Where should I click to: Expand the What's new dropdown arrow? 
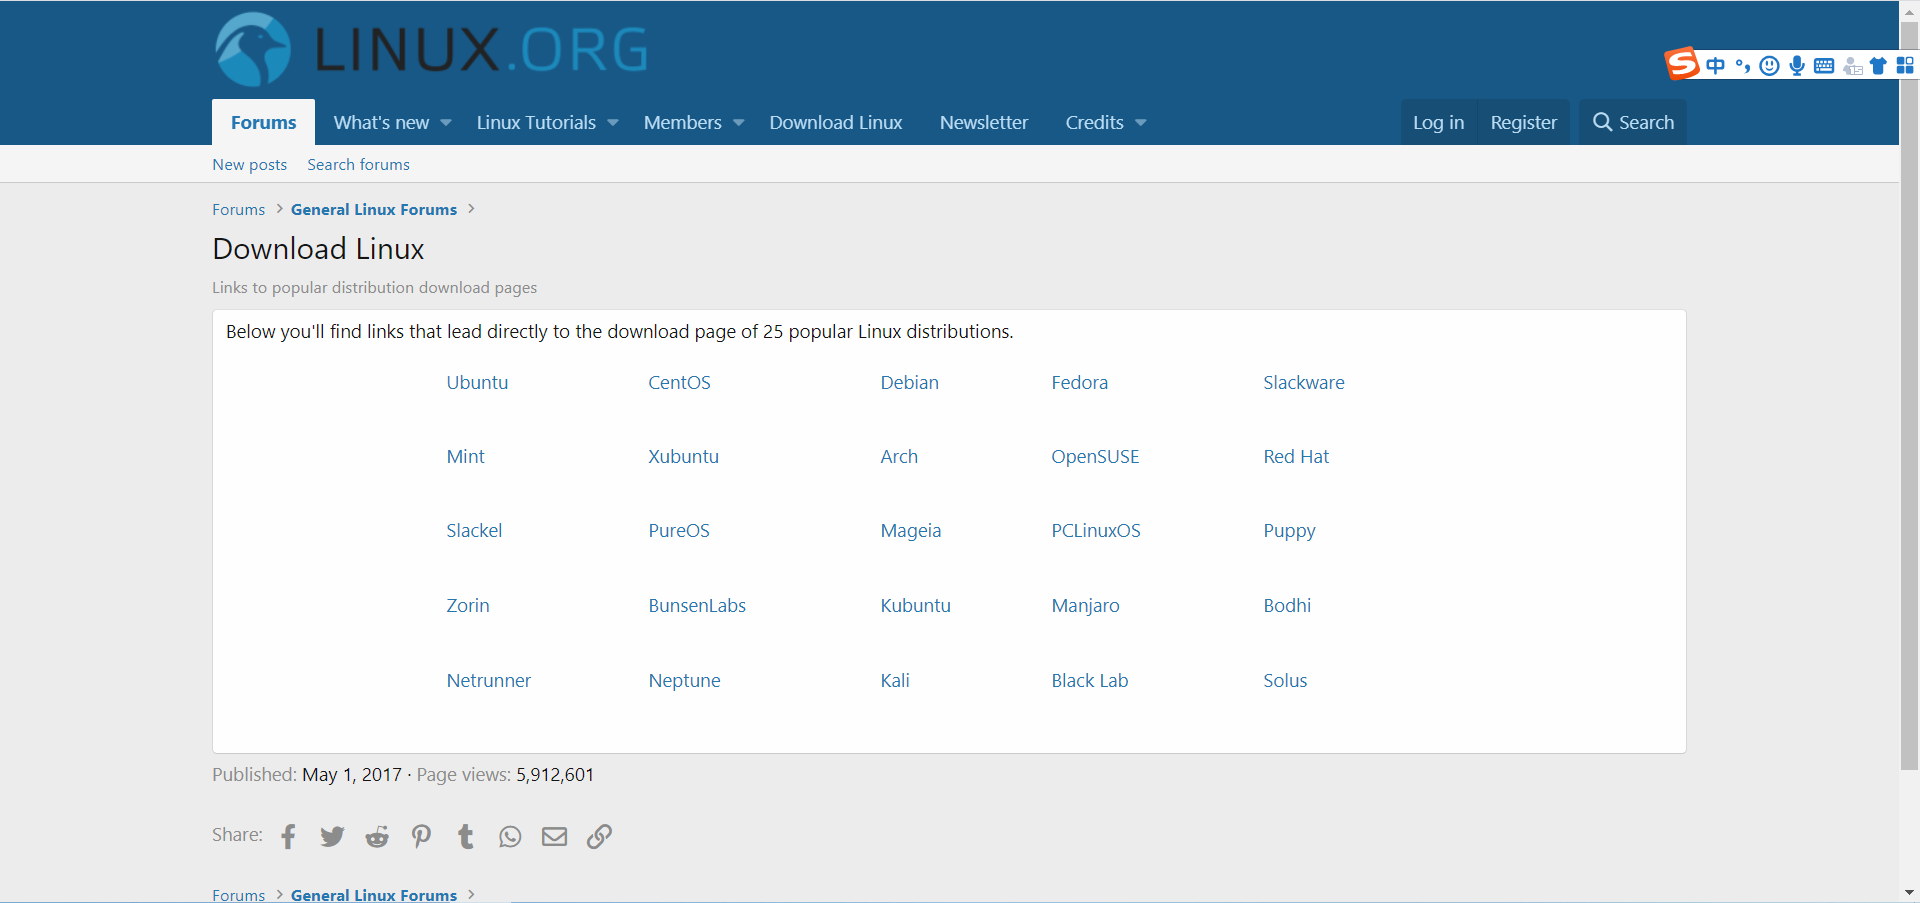446,123
